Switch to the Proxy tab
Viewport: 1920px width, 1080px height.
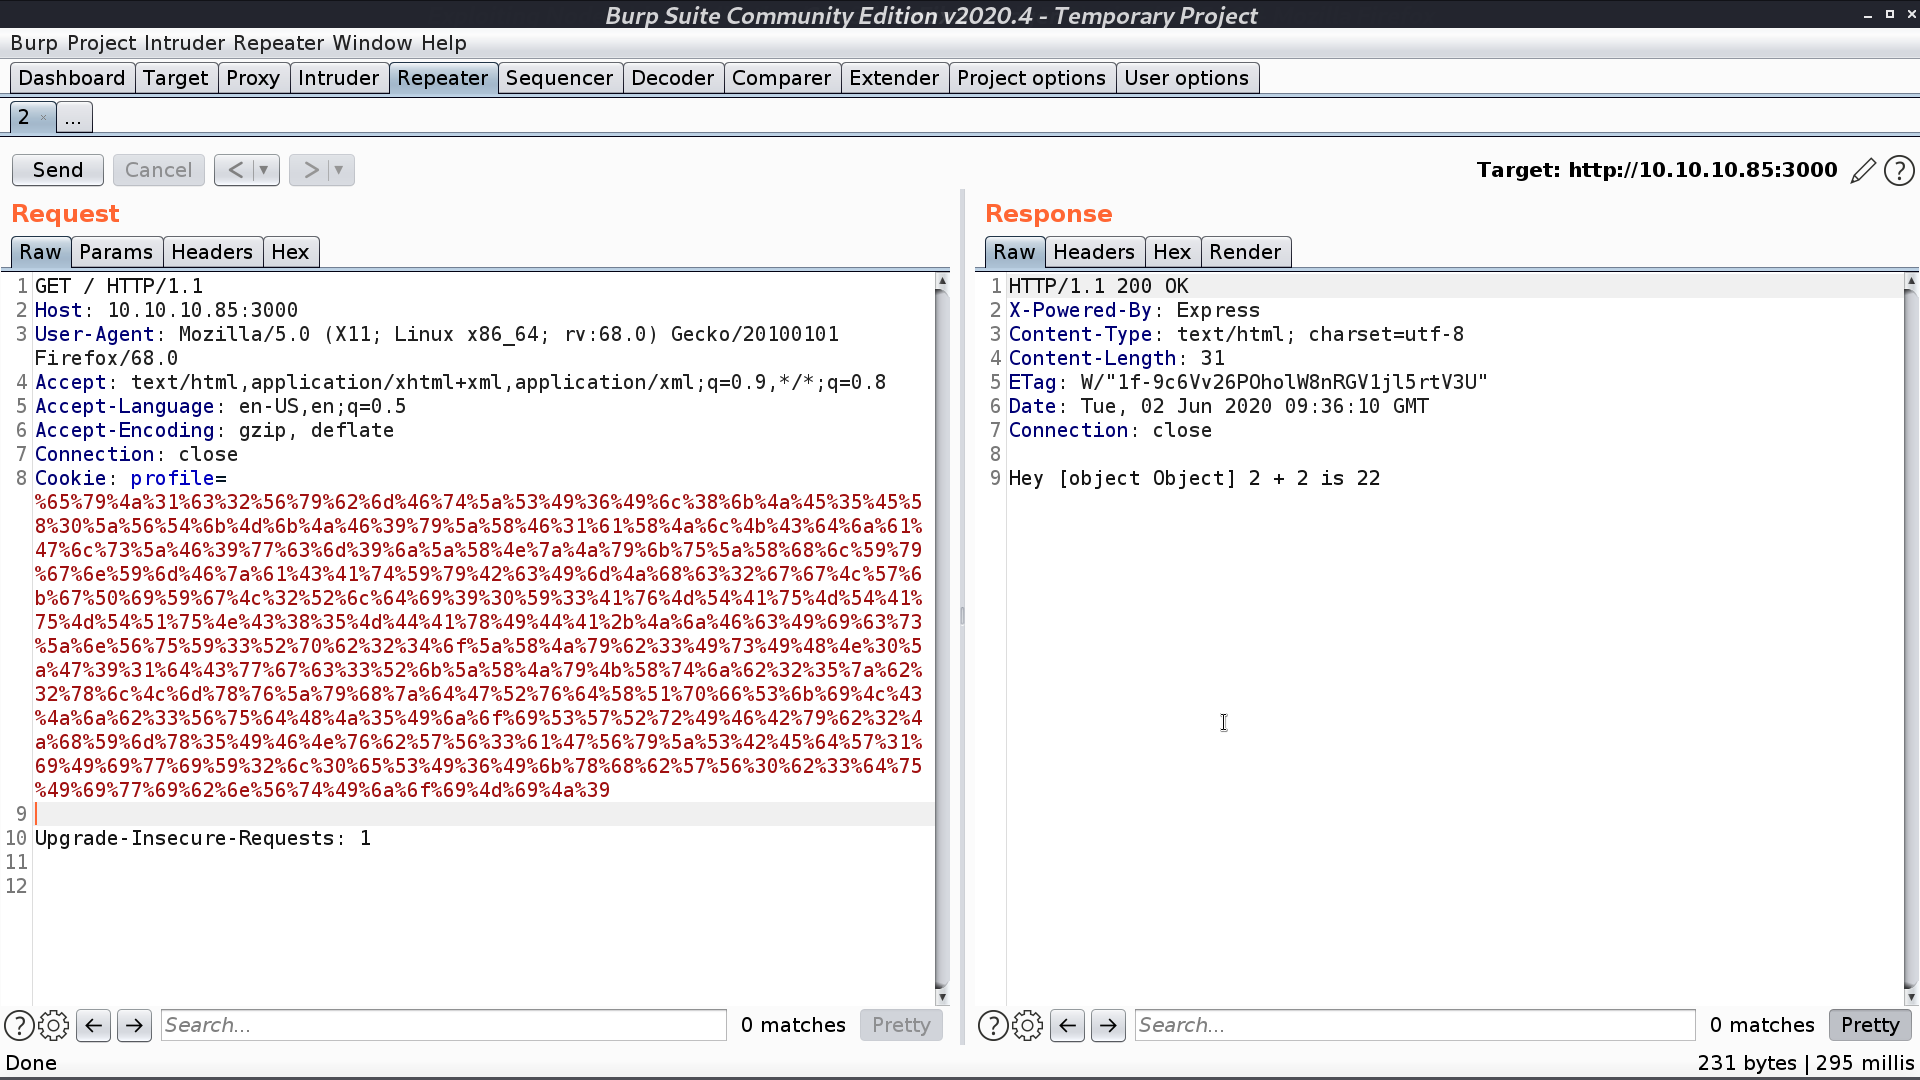coord(253,78)
